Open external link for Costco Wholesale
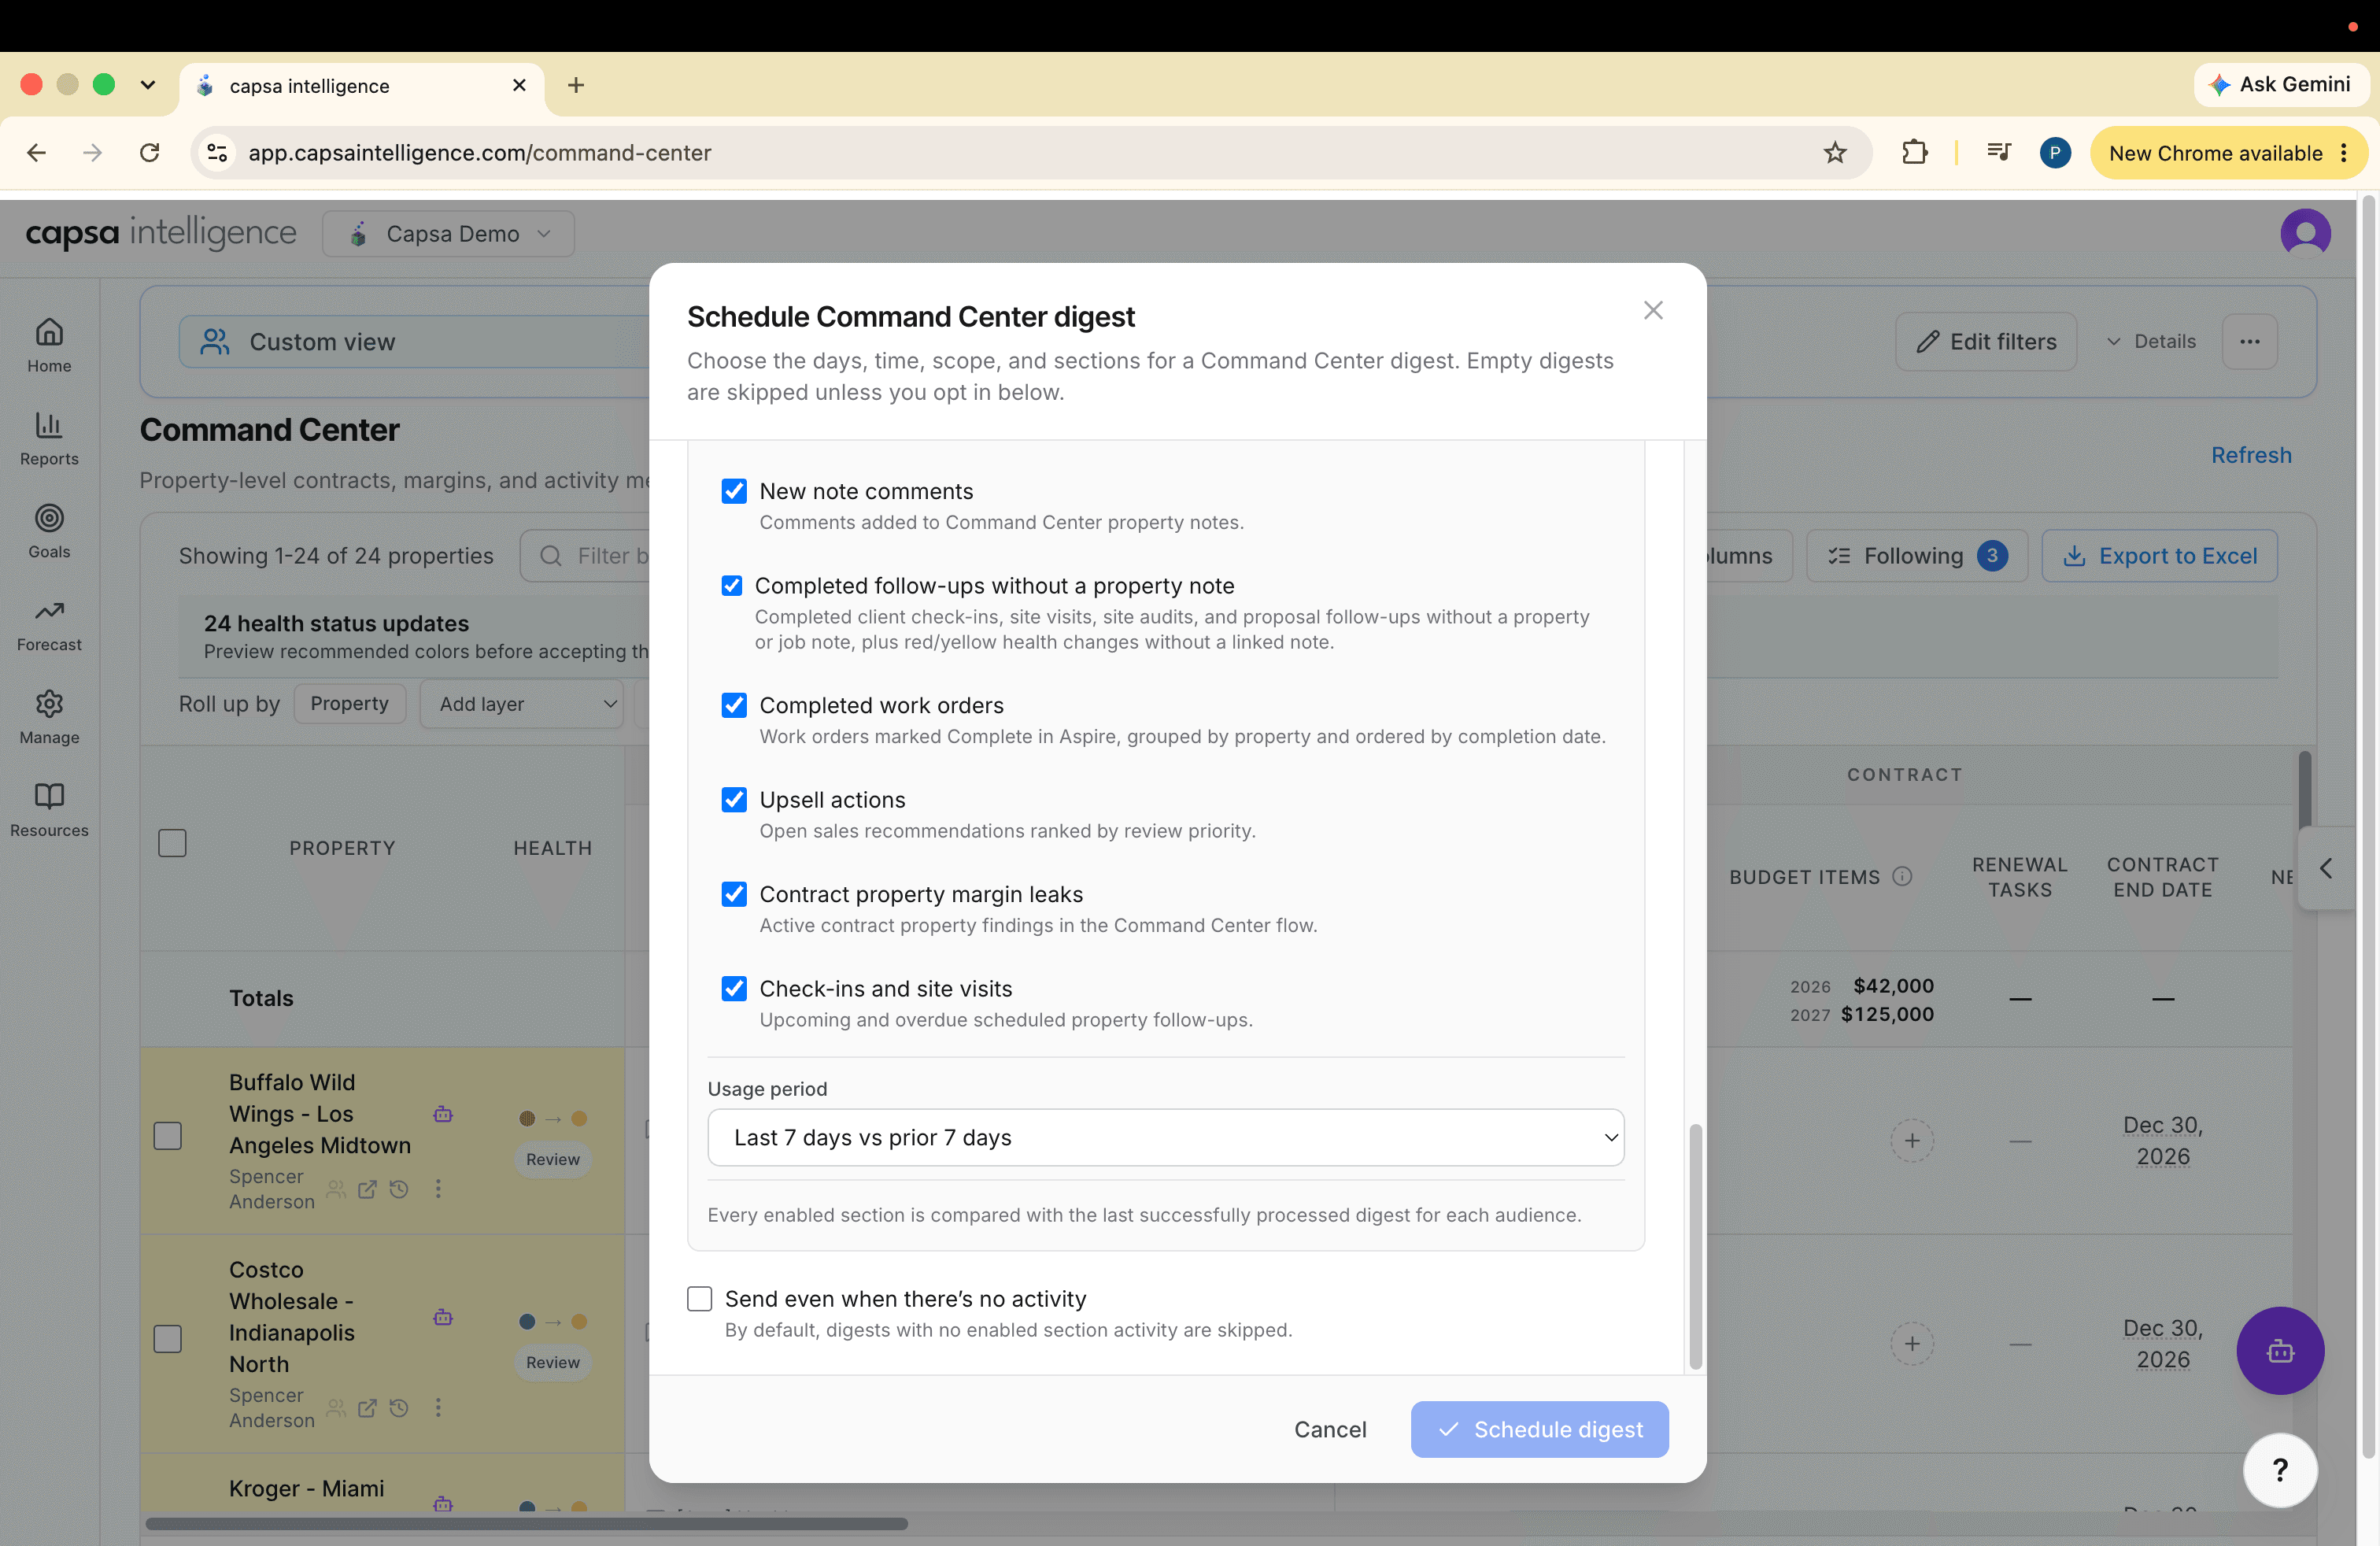Image resolution: width=2380 pixels, height=1546 pixels. coord(367,1408)
